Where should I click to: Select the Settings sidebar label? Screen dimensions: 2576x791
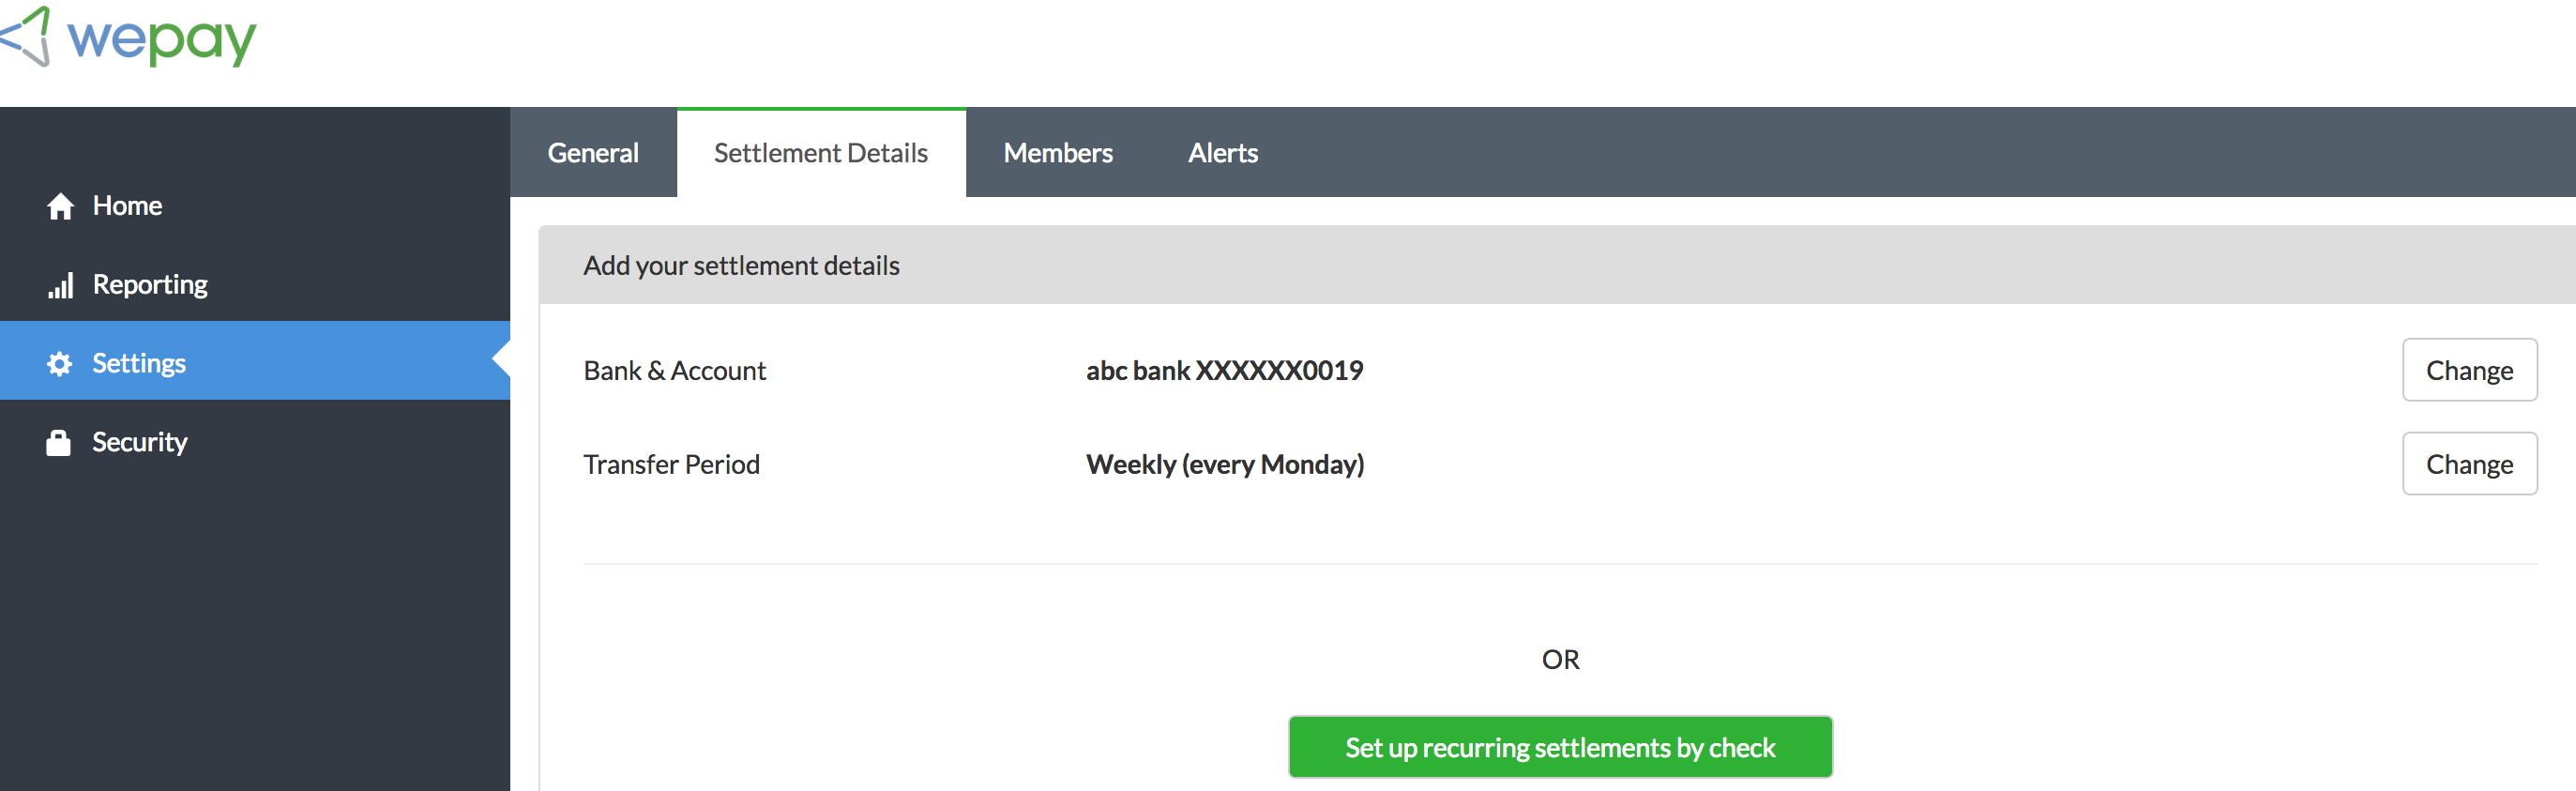[x=139, y=363]
